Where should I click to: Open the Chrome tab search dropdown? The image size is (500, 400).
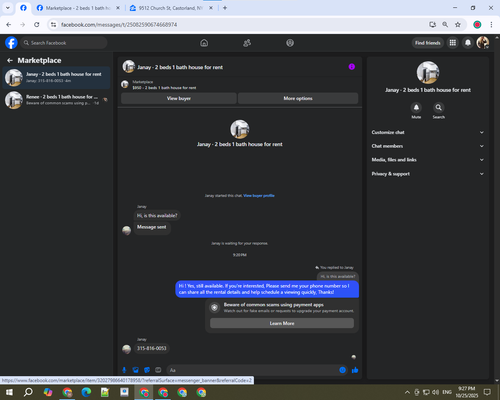click(x=8, y=8)
